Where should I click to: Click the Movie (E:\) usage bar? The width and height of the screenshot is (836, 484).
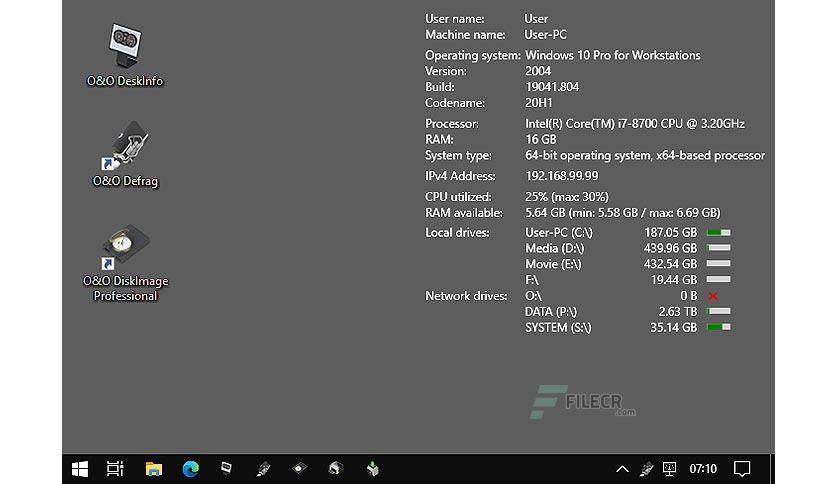tap(719, 263)
